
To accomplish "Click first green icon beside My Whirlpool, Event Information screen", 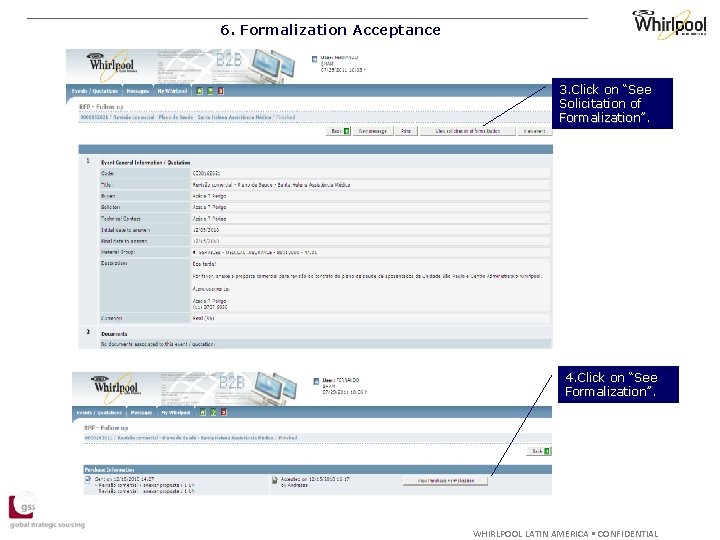I will click(199, 91).
